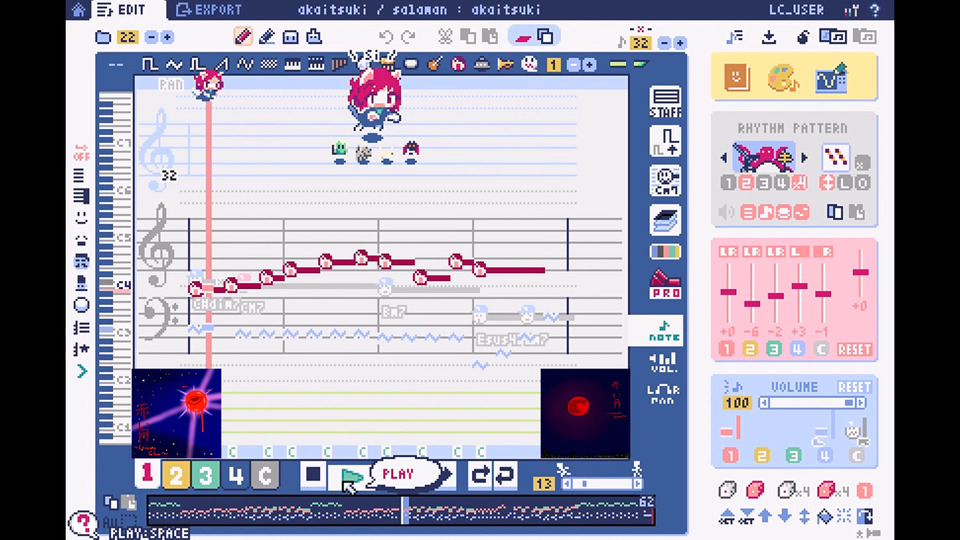The height and width of the screenshot is (540, 960).
Task: Adjust the VOLUME 100 horizontal slider
Action: tap(812, 403)
